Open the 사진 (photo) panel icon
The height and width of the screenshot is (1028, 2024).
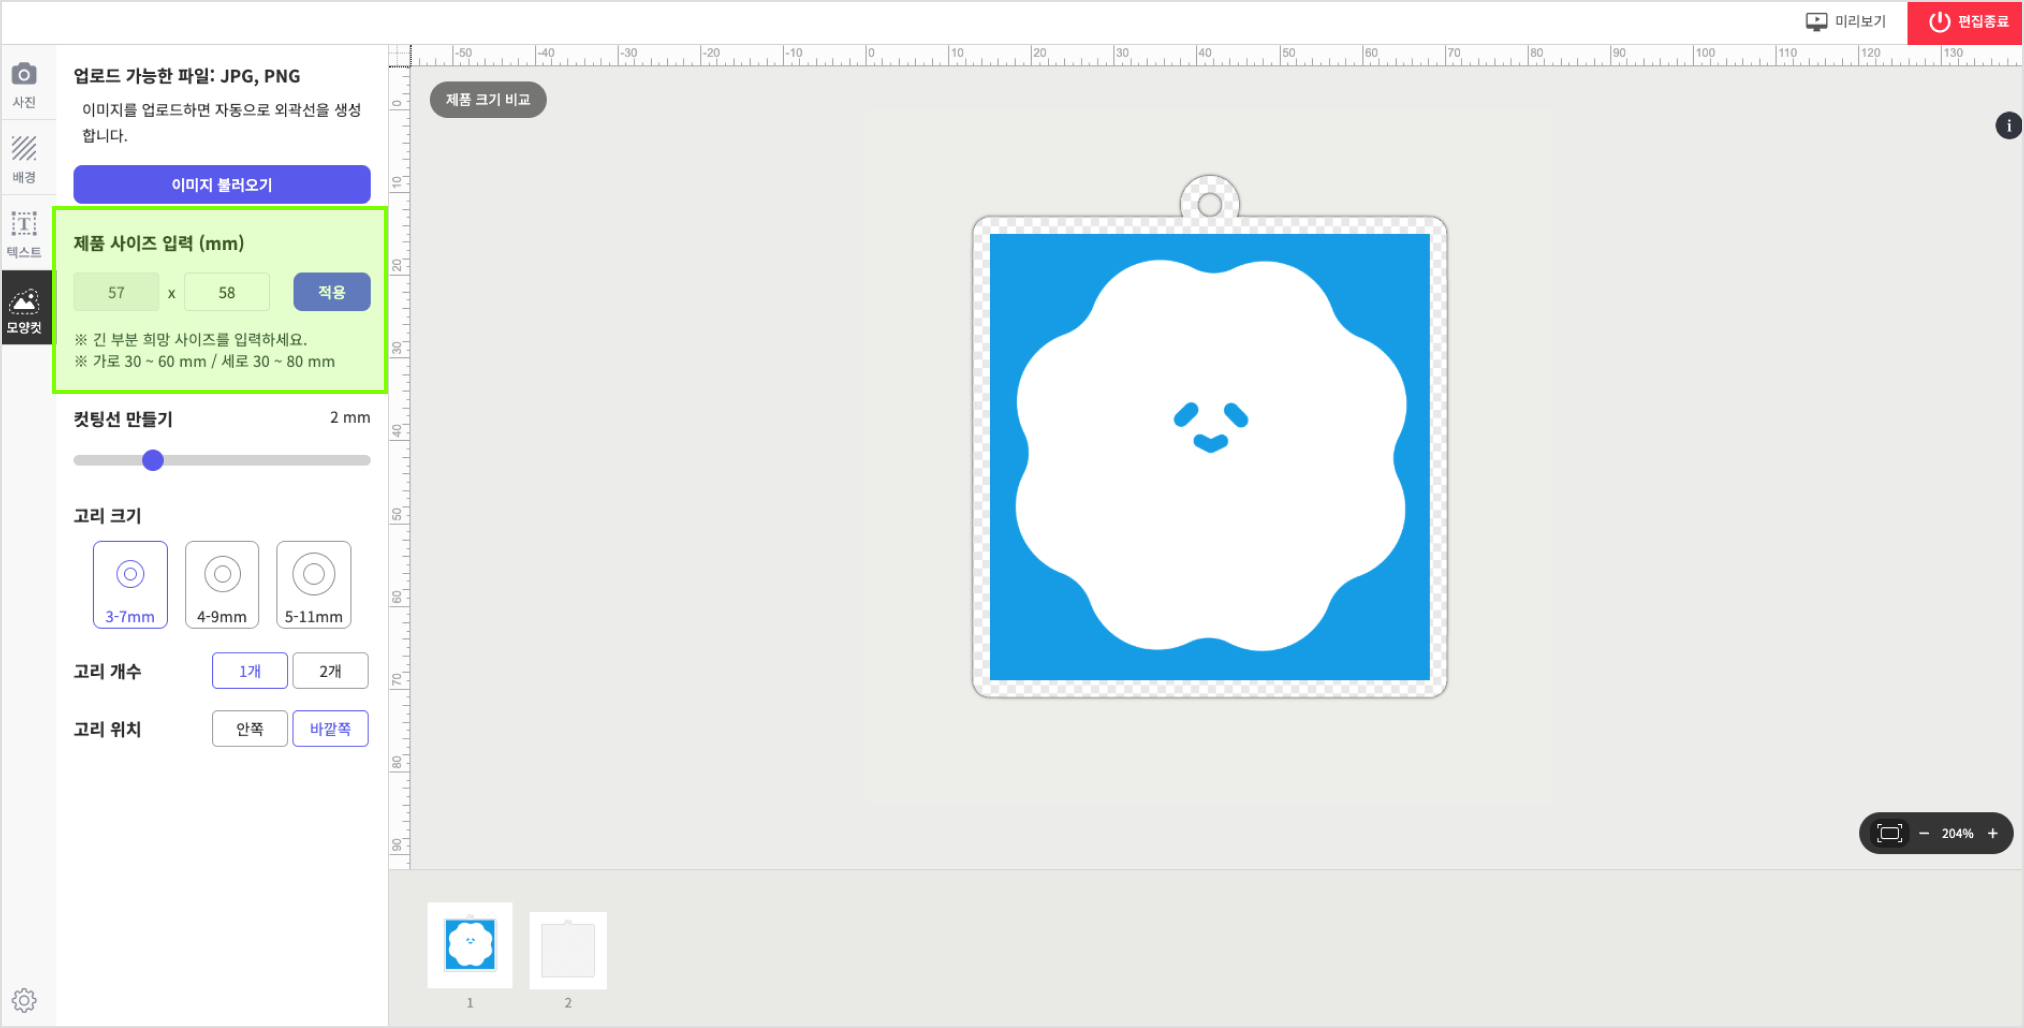(x=24, y=84)
